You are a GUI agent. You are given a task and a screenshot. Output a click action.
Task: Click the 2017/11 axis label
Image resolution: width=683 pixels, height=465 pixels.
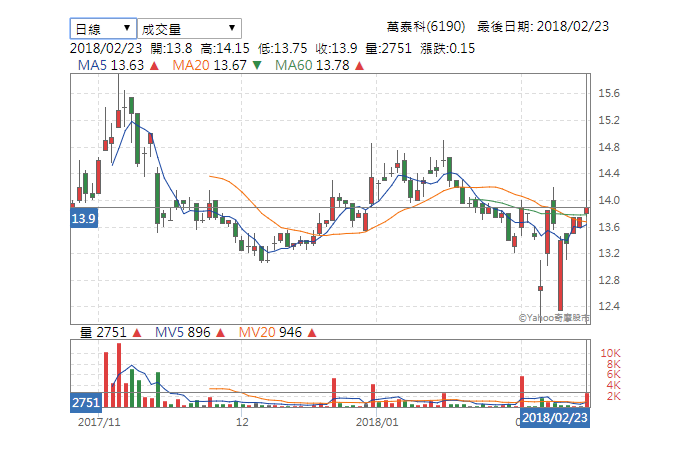[99, 422]
